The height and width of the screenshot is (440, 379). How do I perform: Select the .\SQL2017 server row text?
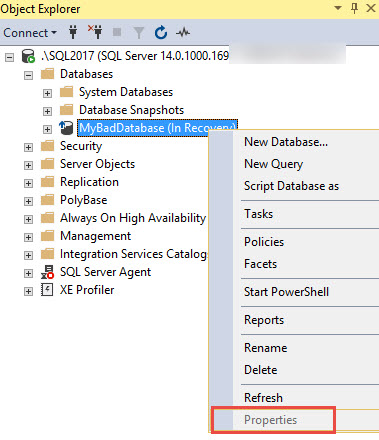(x=135, y=56)
